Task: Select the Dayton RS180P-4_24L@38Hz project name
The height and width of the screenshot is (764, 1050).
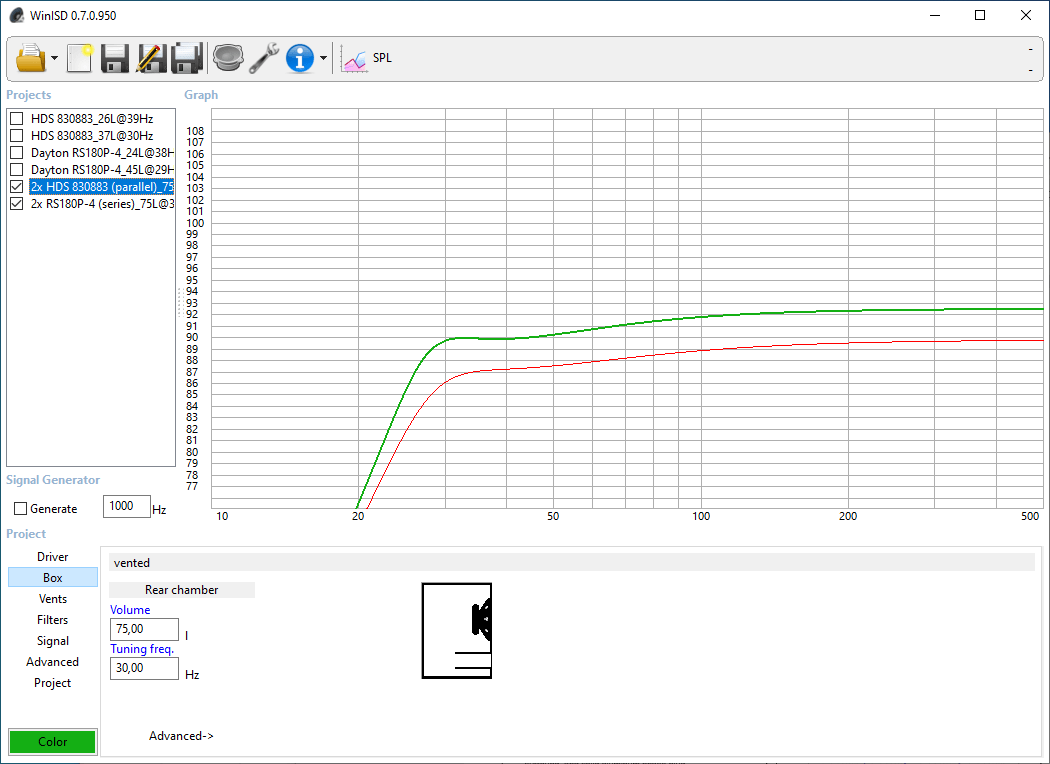Action: pyautogui.click(x=102, y=153)
